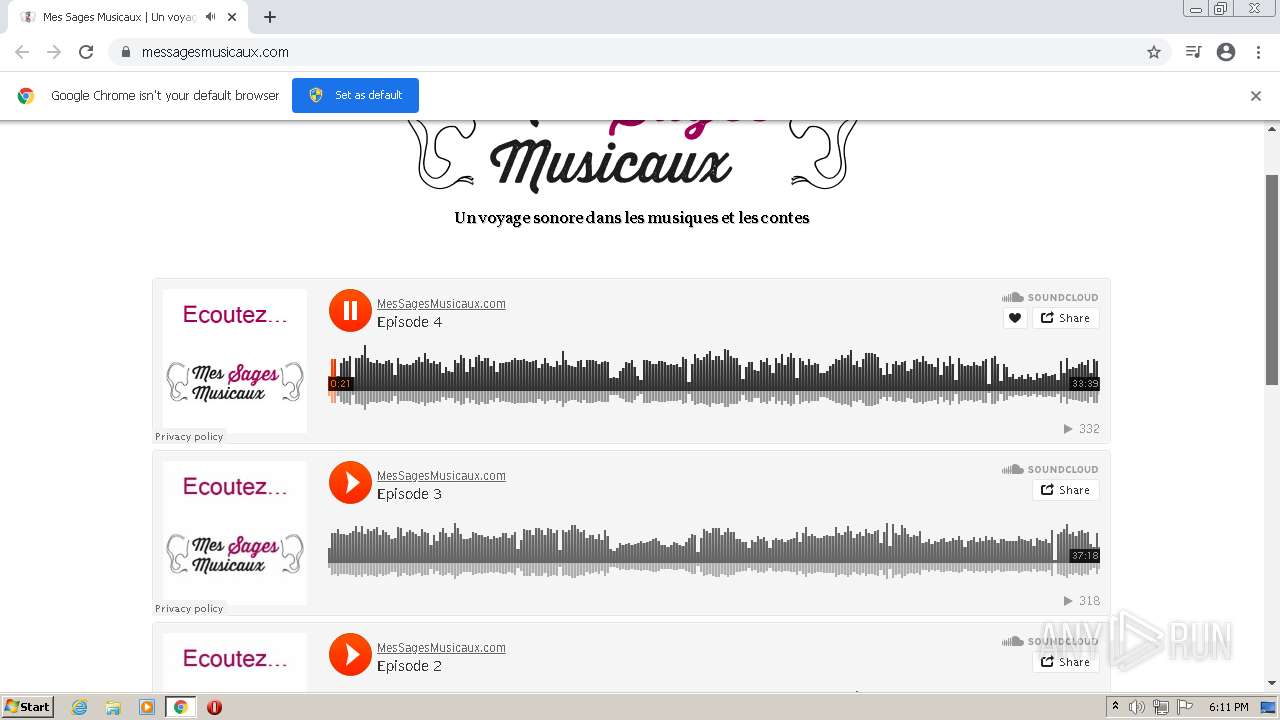Click the page vertical scrollbar
The width and height of the screenshot is (1280, 720).
click(x=1272, y=280)
